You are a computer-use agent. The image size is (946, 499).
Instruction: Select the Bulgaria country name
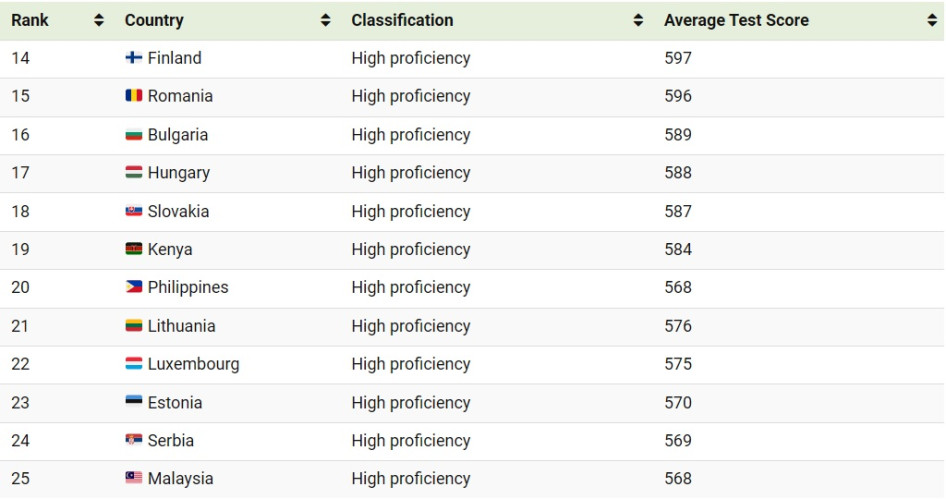coord(178,135)
